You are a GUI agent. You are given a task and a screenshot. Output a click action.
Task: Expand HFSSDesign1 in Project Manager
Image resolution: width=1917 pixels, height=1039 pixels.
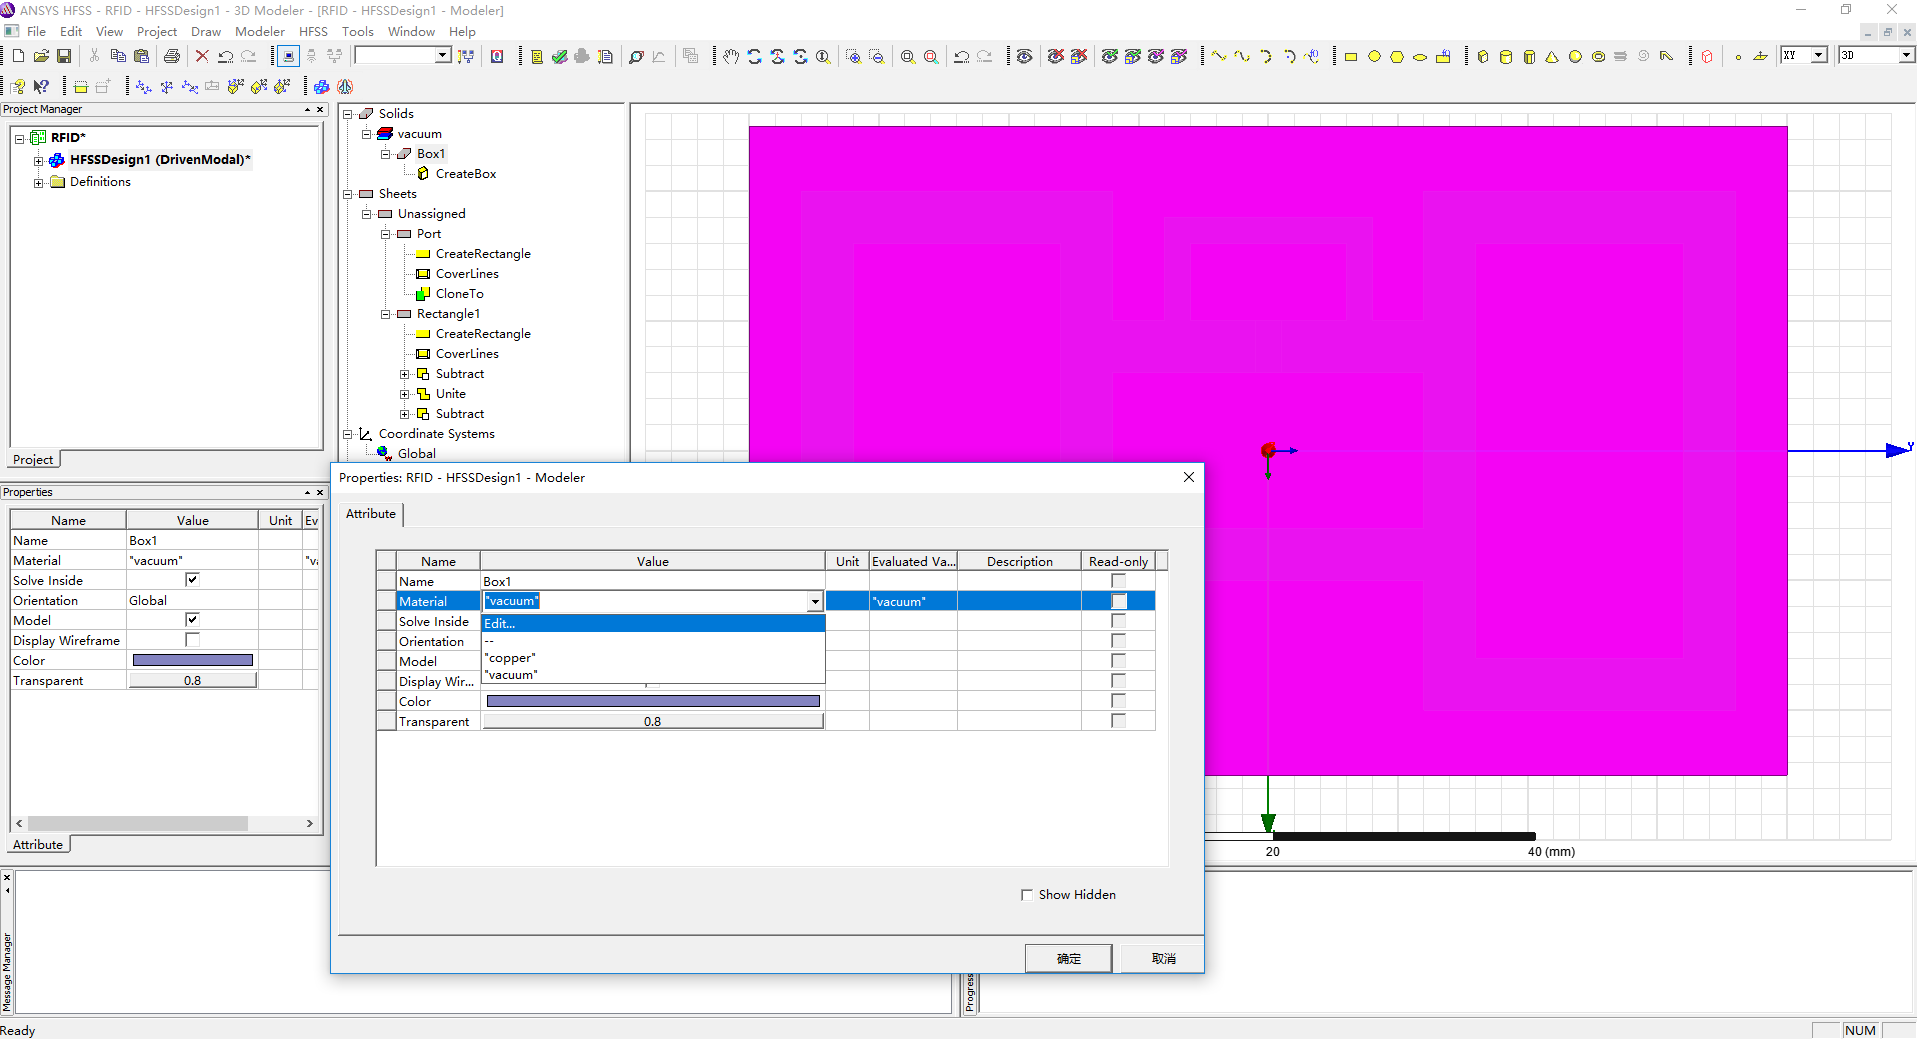38,160
